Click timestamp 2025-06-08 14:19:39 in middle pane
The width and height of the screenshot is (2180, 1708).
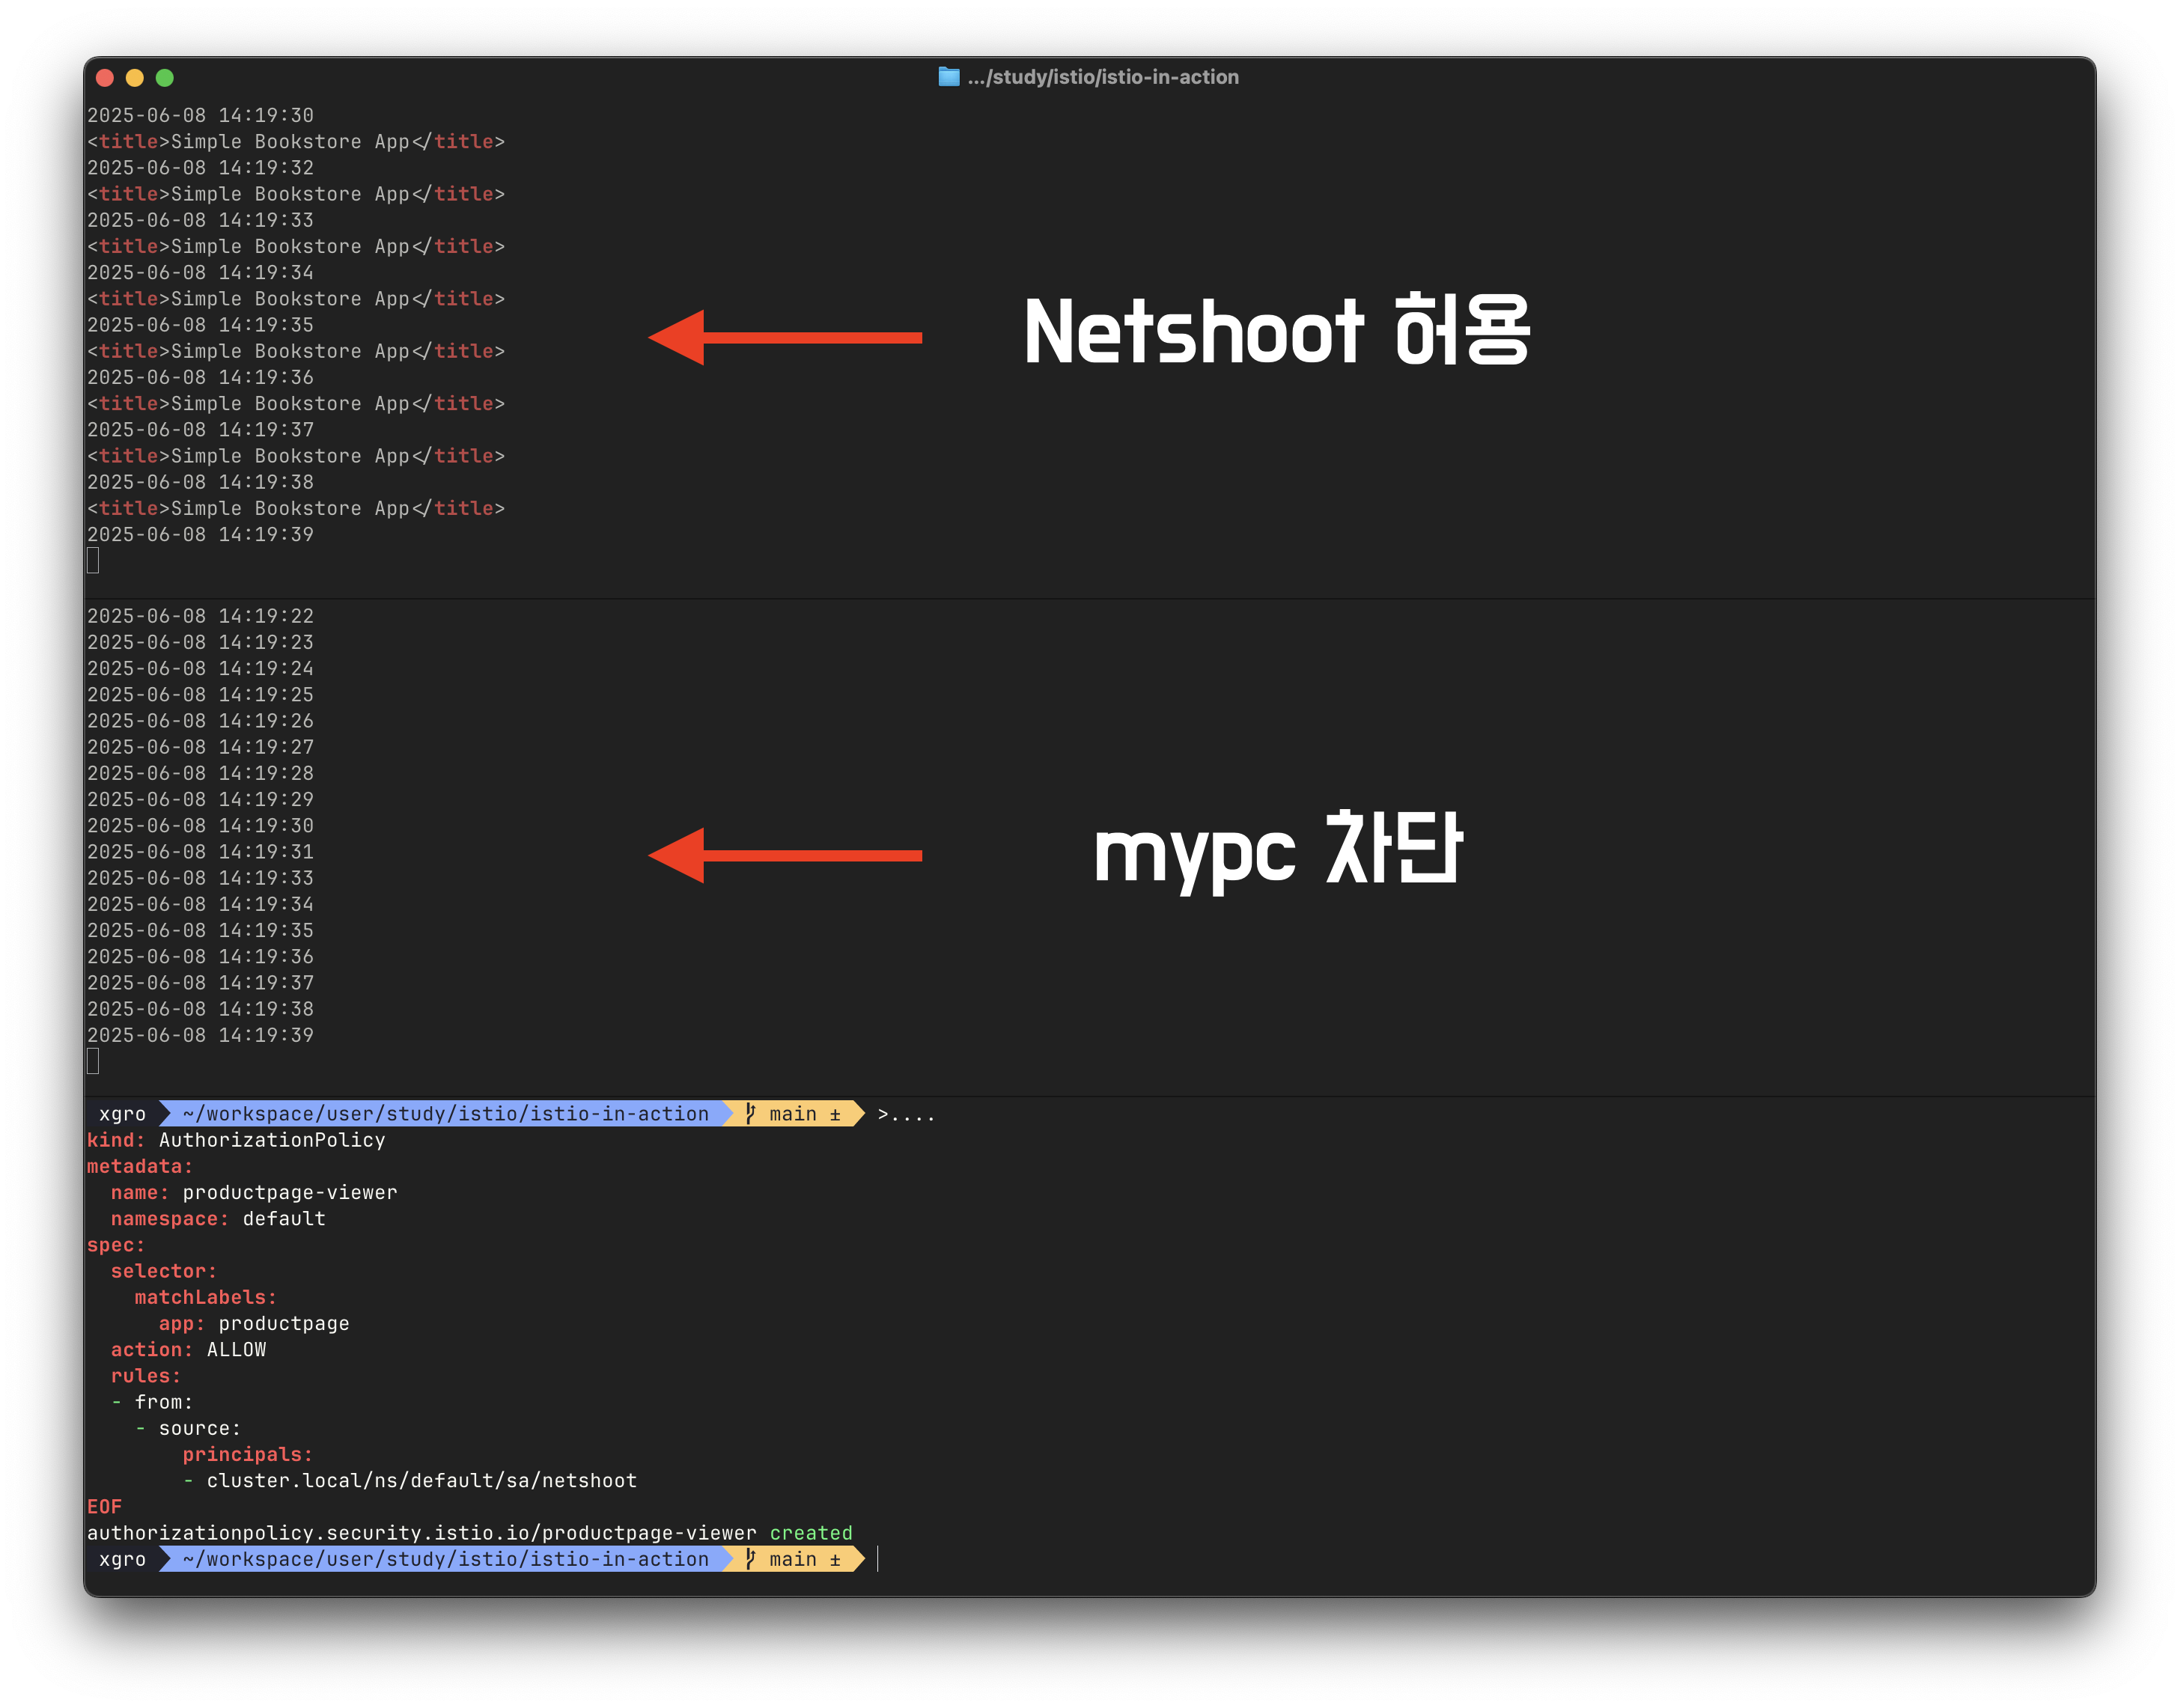[200, 1035]
